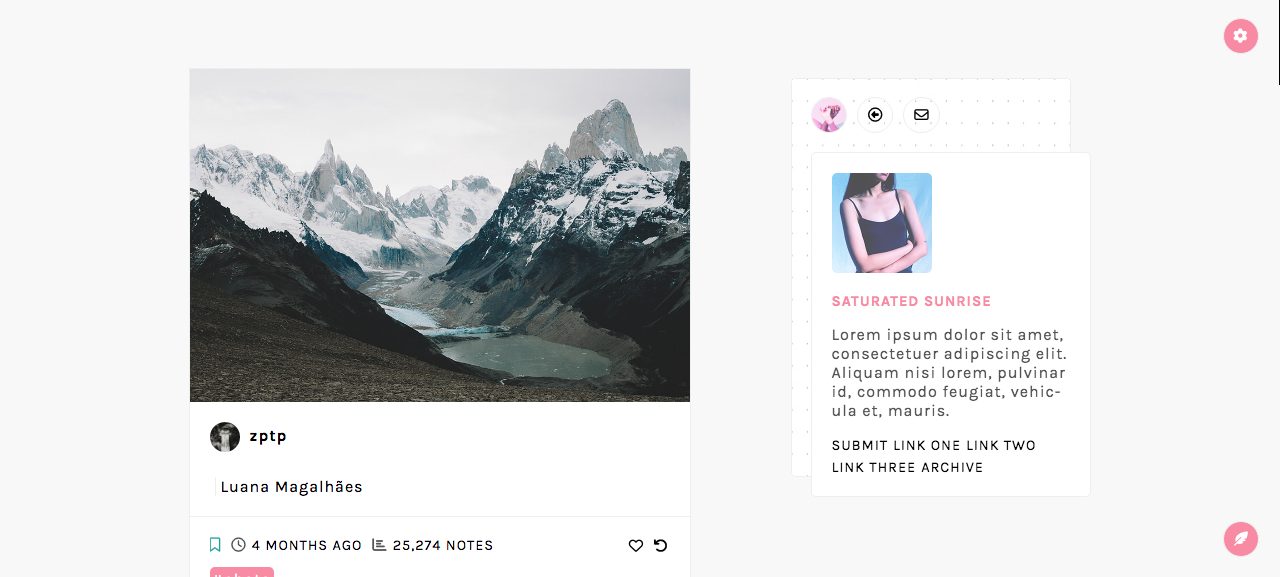Click the pink tag under post footer

[x=242, y=572]
